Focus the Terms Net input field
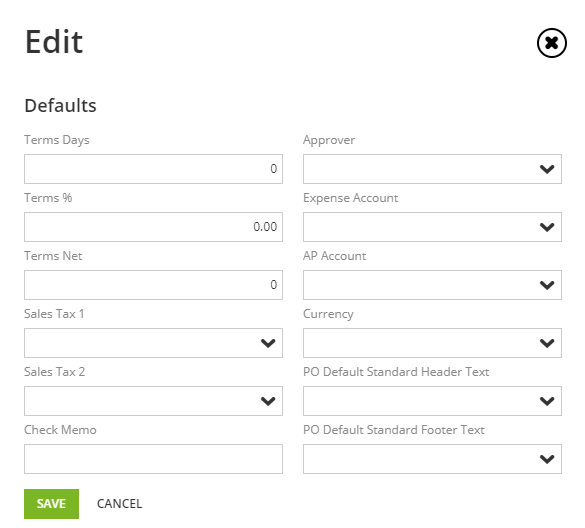The image size is (585, 528). tap(153, 285)
